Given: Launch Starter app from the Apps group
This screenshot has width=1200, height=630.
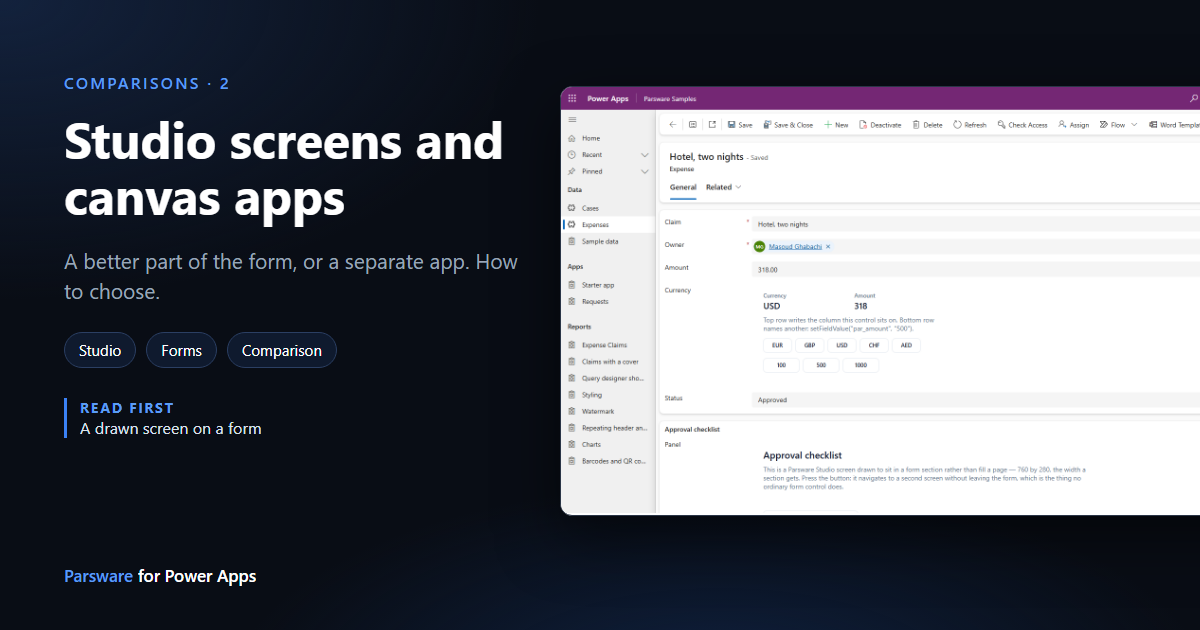Looking at the screenshot, I should point(607,285).
